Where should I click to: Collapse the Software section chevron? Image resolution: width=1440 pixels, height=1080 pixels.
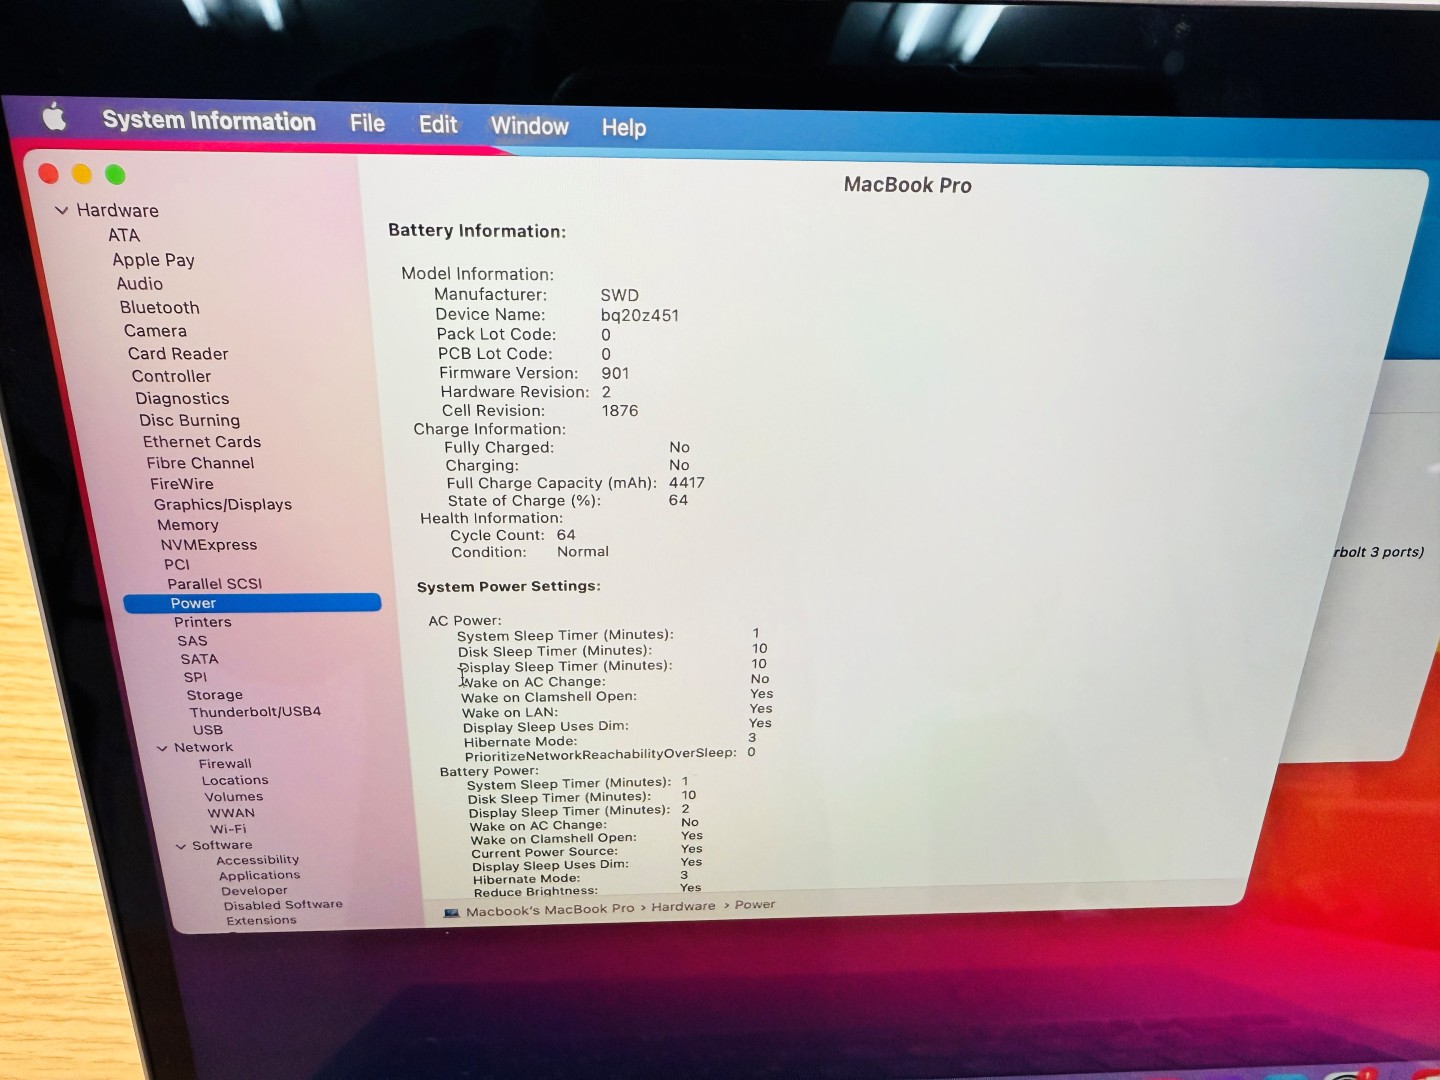[181, 846]
